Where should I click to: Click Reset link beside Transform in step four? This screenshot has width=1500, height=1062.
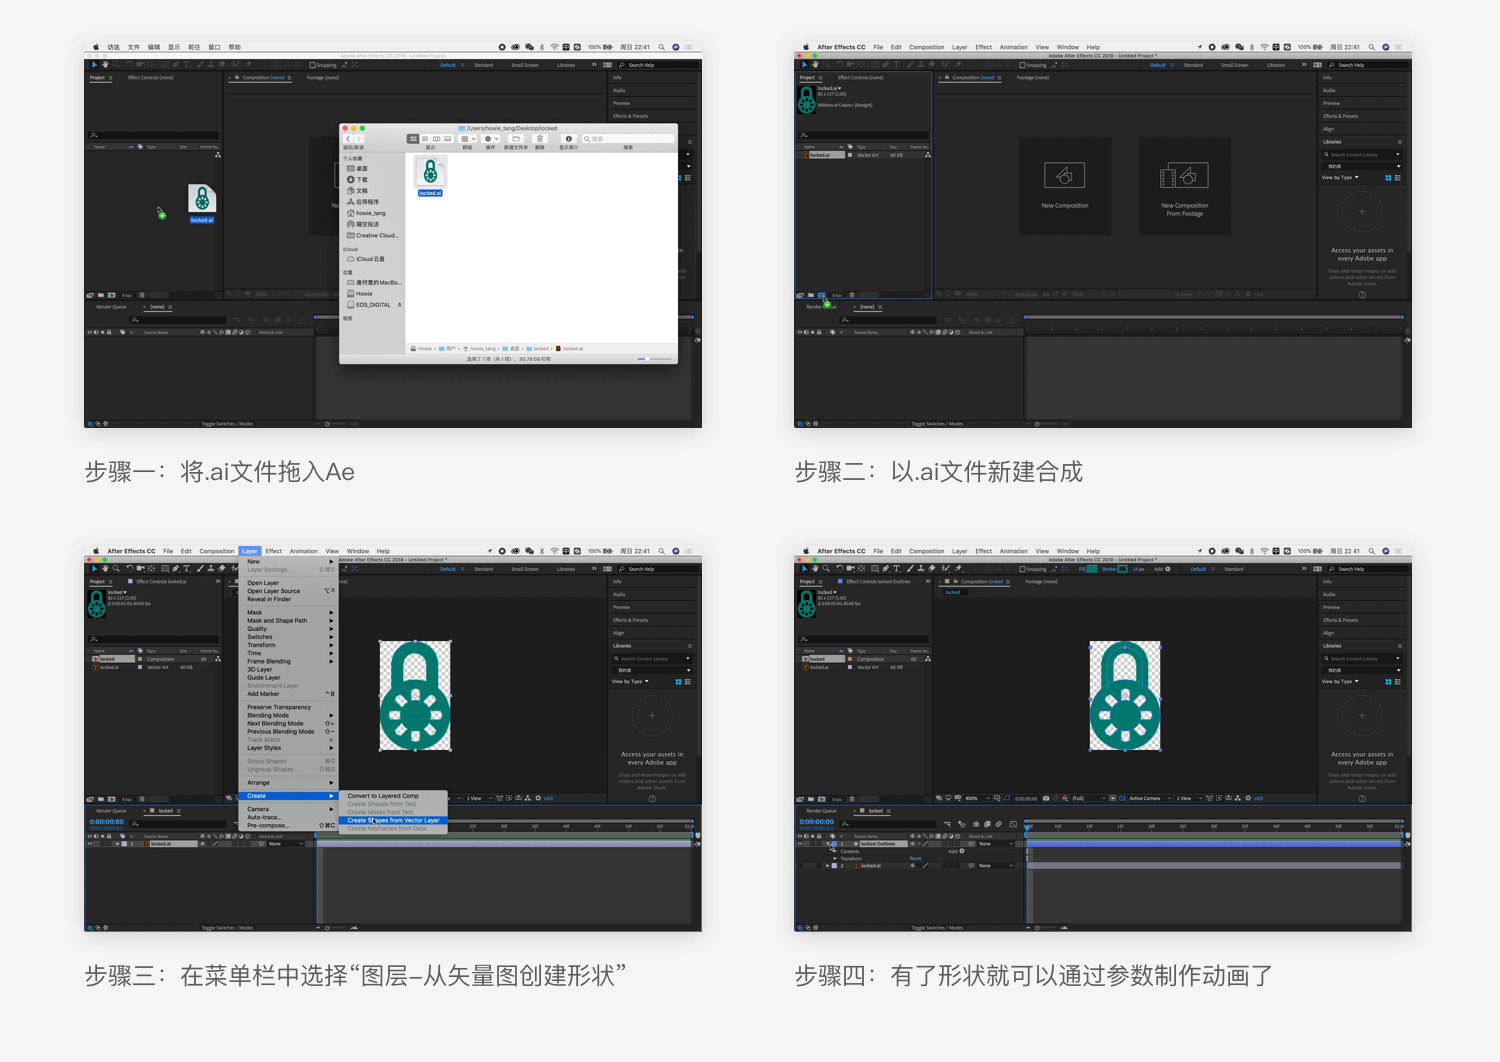pyautogui.click(x=915, y=858)
